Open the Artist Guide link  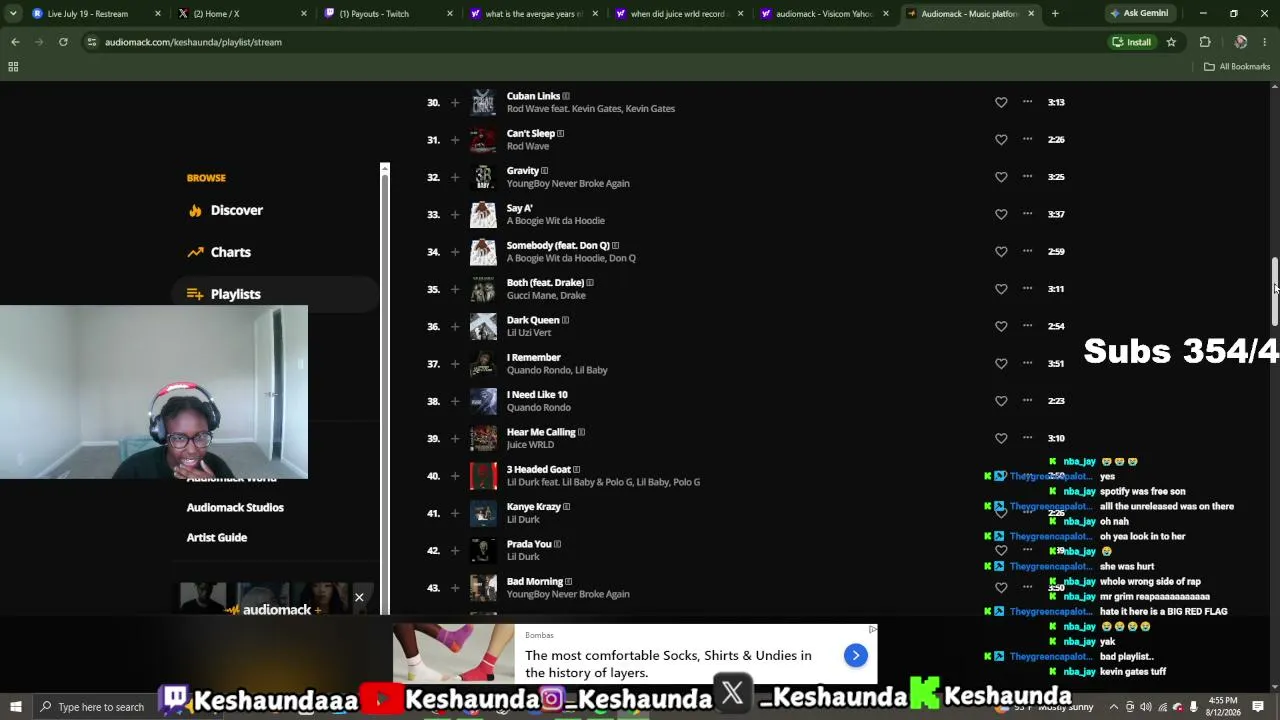217,538
